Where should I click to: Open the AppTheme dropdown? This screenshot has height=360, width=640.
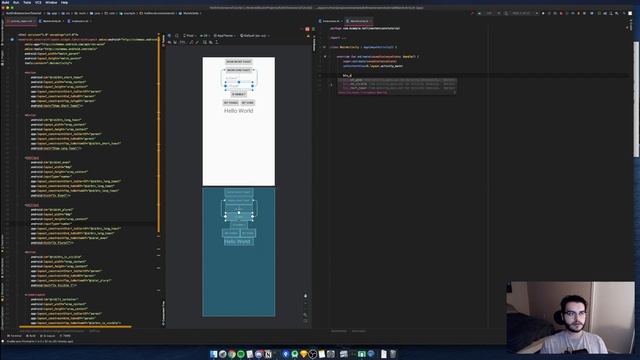pos(224,36)
